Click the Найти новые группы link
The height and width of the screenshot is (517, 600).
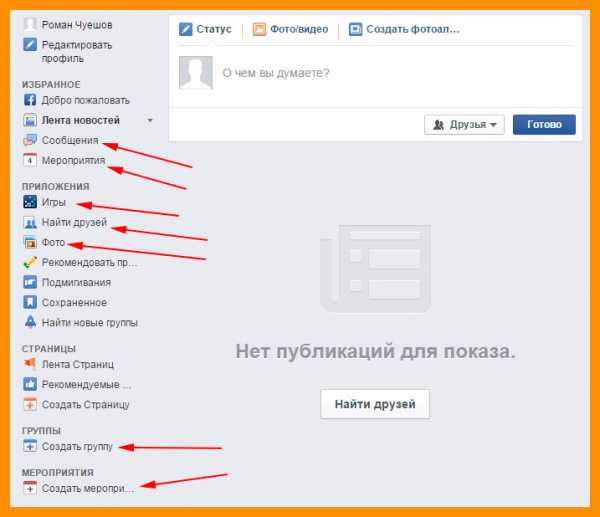pos(90,323)
